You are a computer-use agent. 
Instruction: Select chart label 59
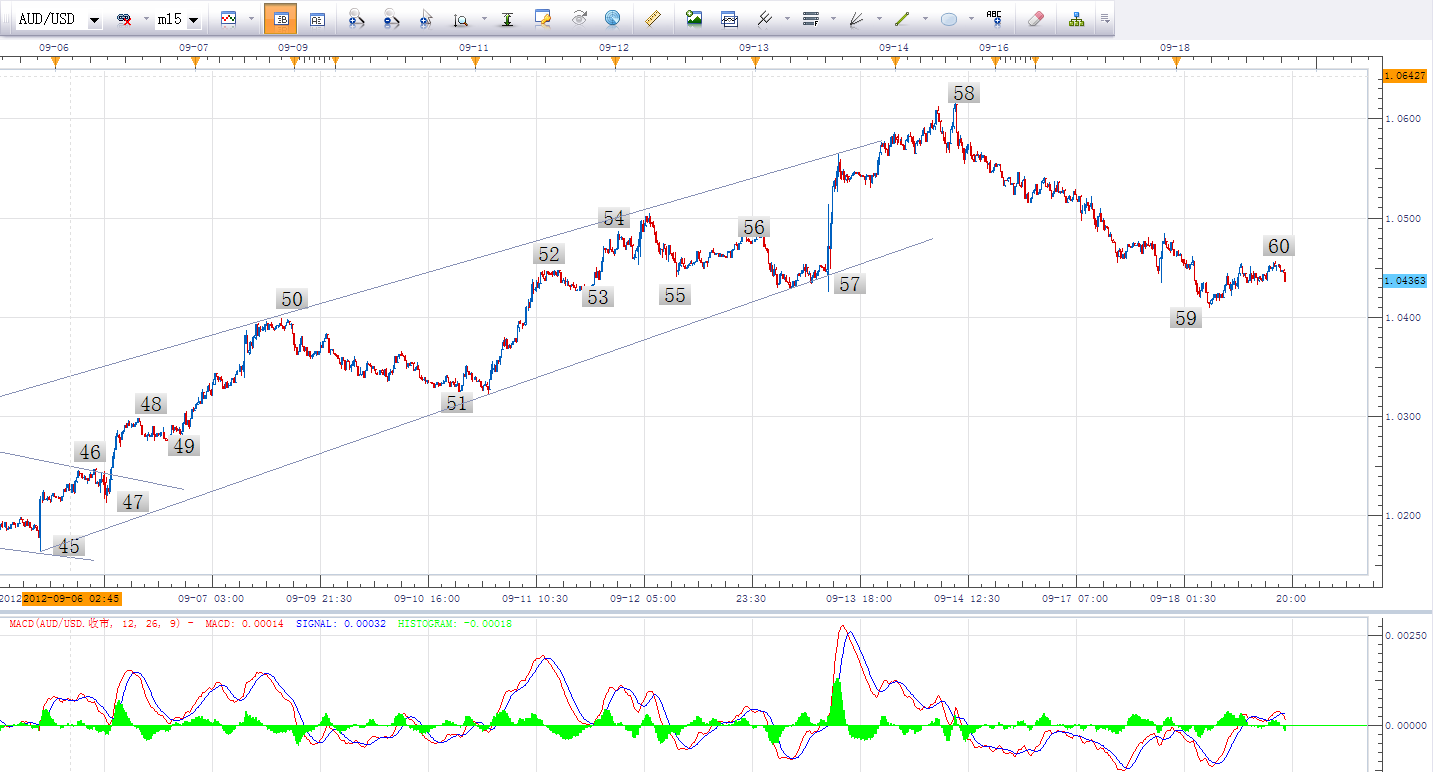[x=1186, y=319]
